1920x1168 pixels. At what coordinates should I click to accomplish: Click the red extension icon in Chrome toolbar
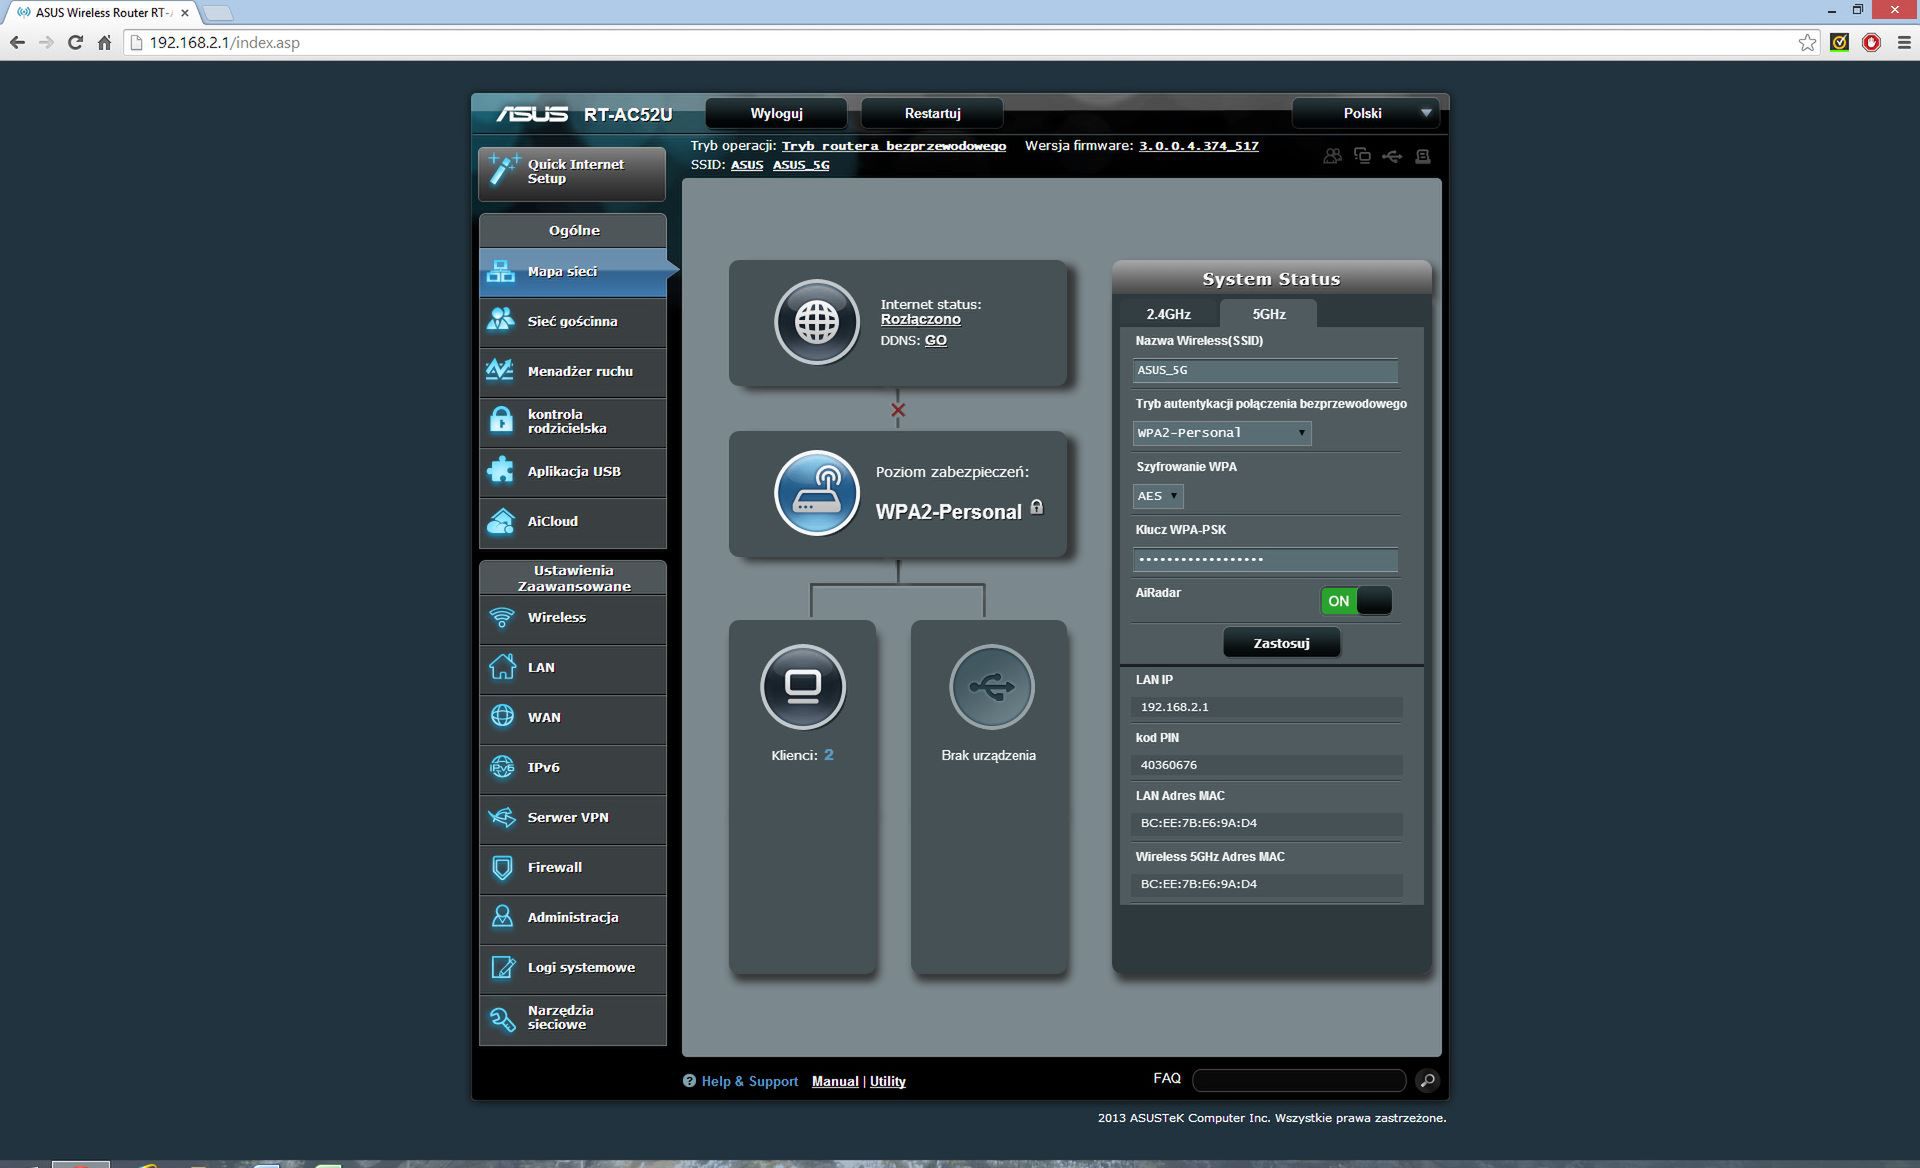(x=1871, y=42)
